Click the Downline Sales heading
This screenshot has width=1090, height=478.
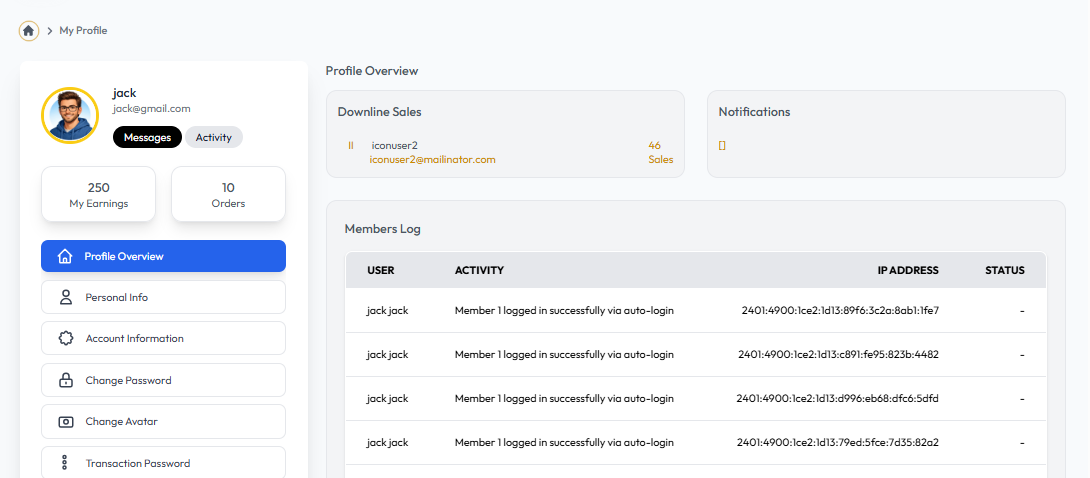[x=380, y=112]
